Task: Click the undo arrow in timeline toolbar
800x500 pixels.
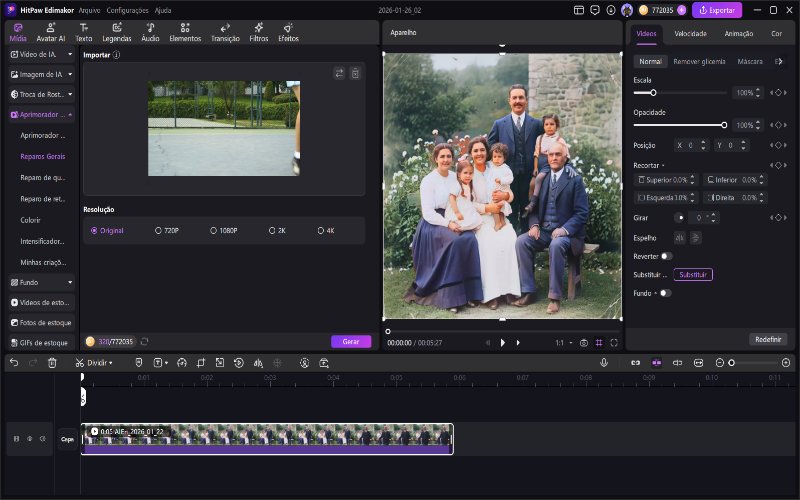Action: coord(14,362)
